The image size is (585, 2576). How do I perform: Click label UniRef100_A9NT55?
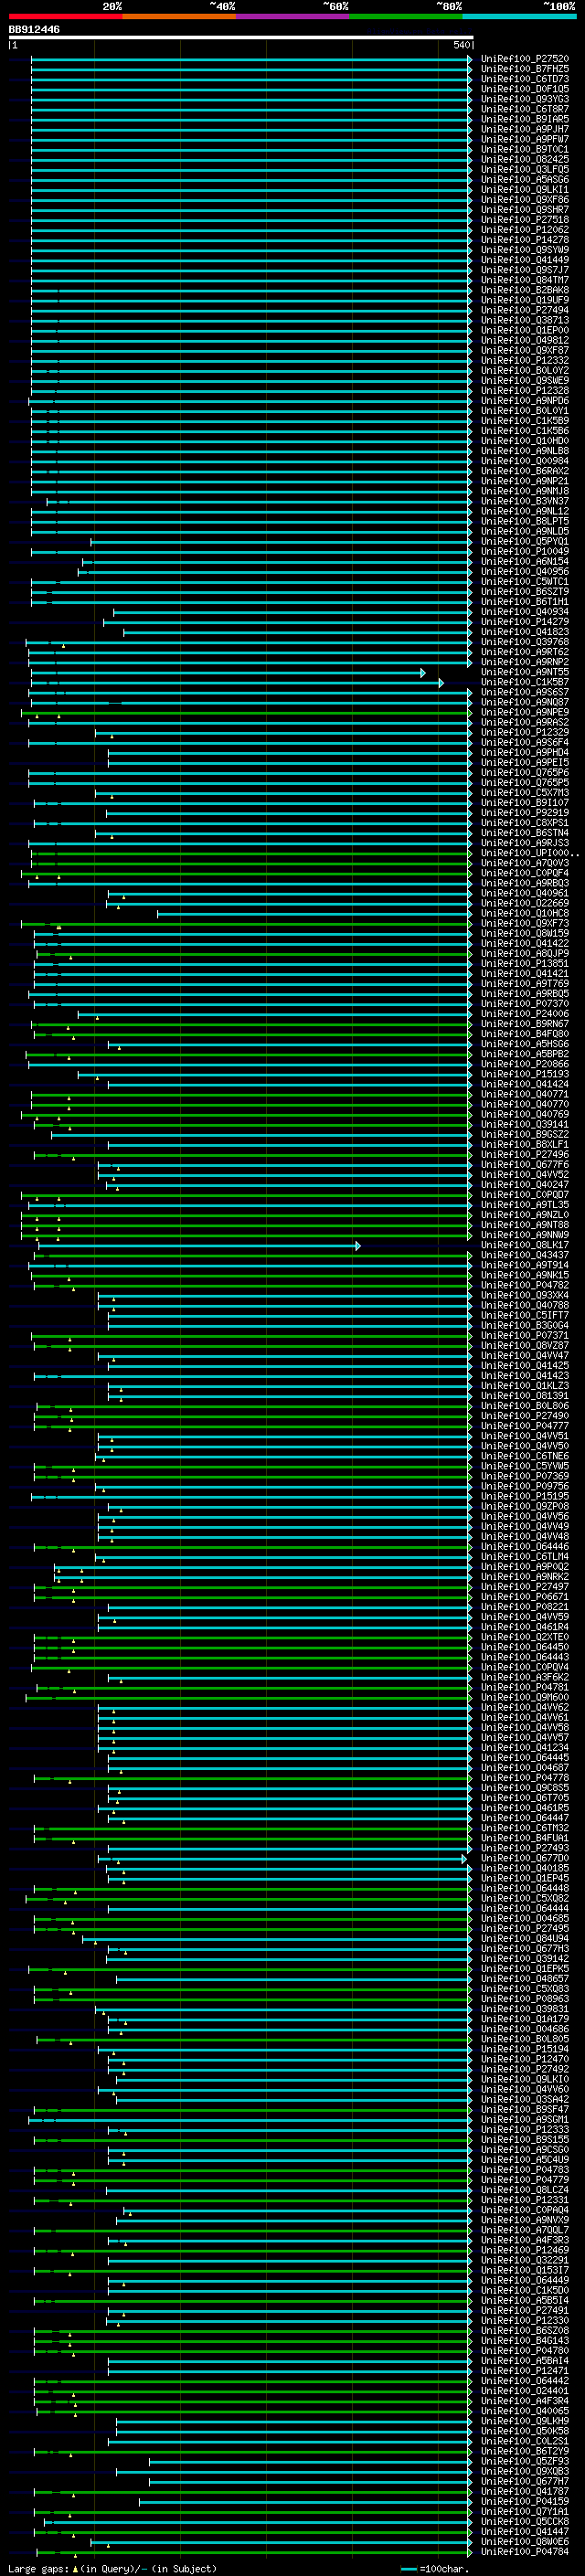pos(525,672)
